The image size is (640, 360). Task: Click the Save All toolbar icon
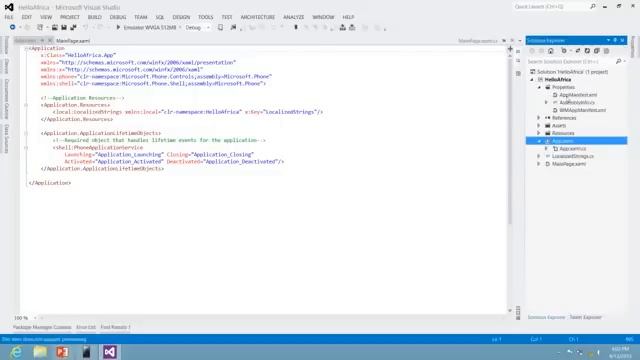click(x=73, y=27)
